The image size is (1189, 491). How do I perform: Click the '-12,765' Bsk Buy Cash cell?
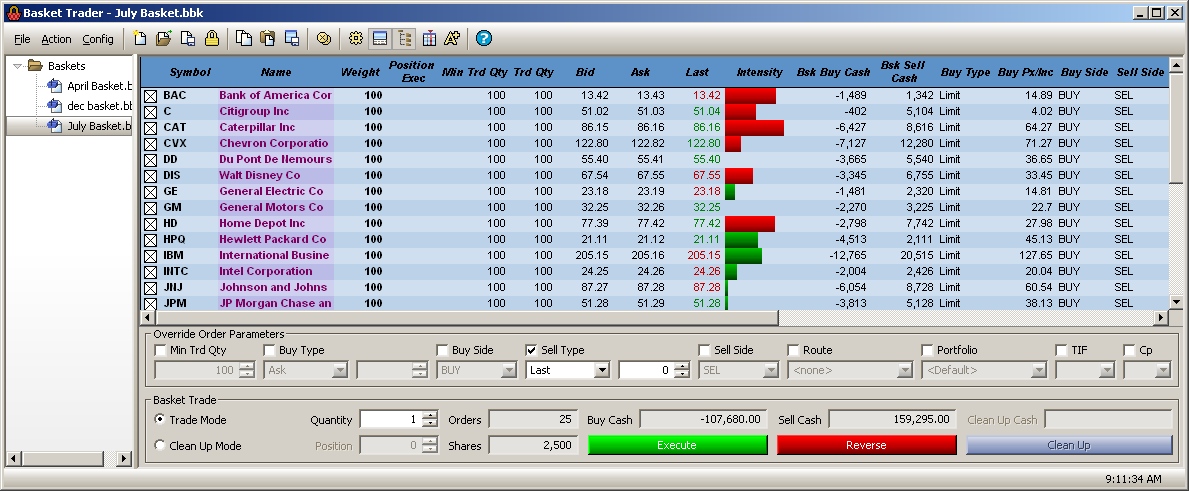click(x=850, y=255)
